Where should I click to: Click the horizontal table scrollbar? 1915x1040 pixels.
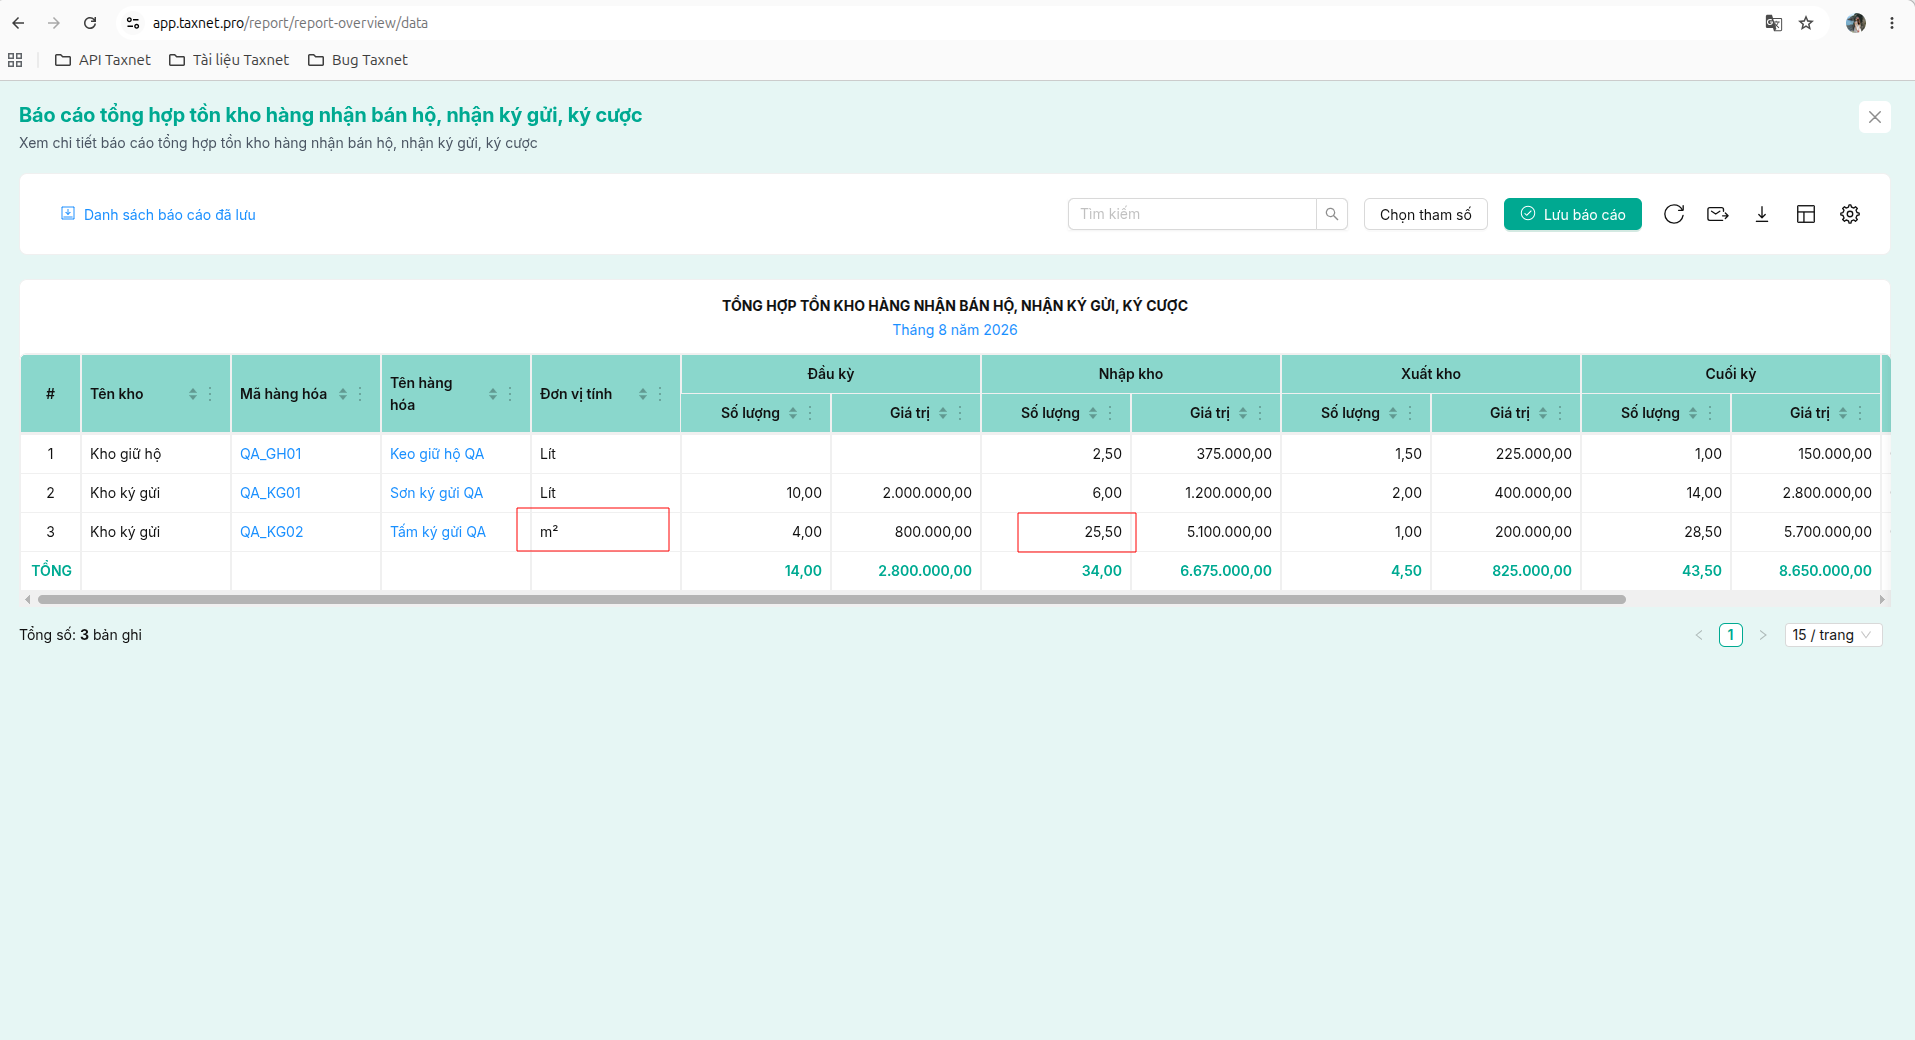pos(832,600)
